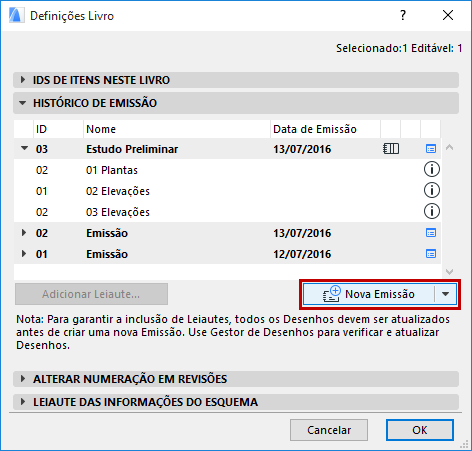
Task: Show info for 01 Plantas layout
Action: pos(431,169)
